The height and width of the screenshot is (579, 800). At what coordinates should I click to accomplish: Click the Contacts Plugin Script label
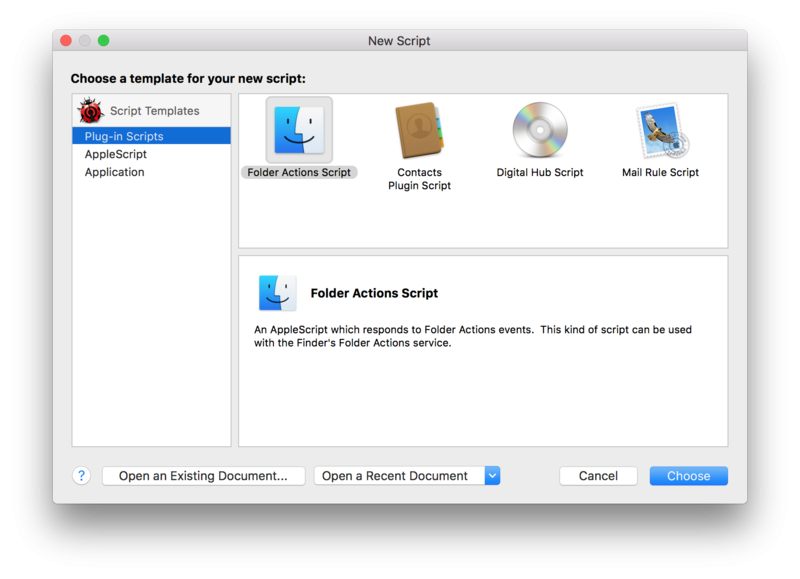[x=419, y=179]
